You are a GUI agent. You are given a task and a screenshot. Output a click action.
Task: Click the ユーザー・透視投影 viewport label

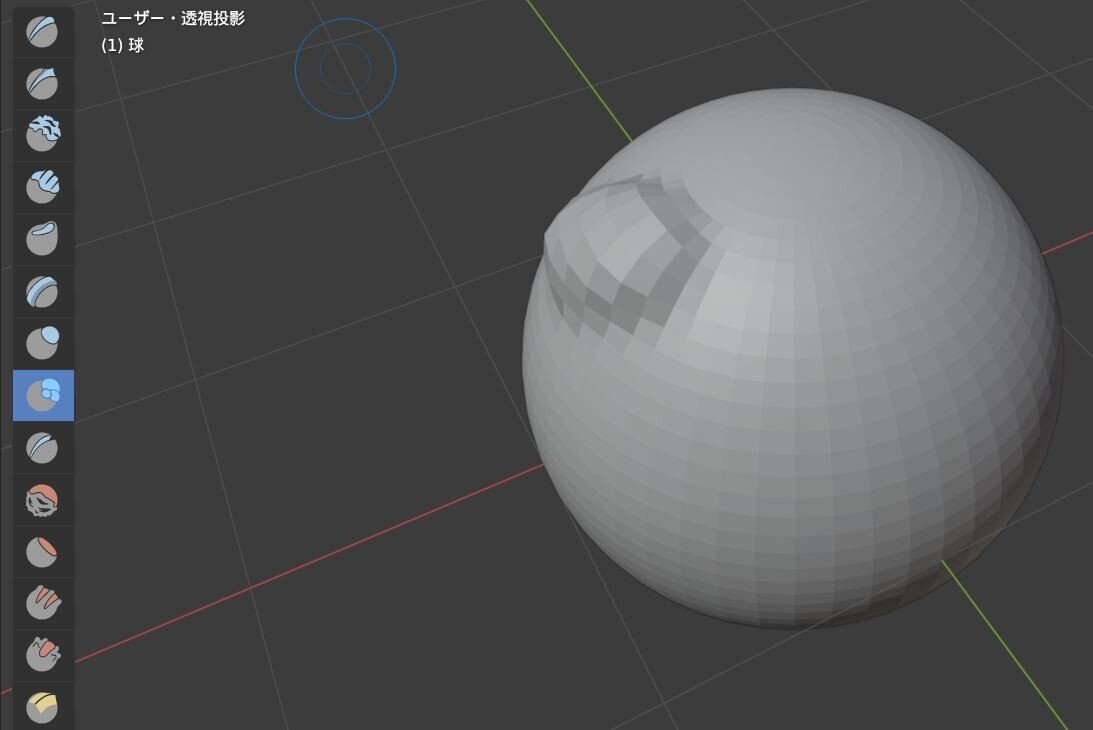coord(173,19)
